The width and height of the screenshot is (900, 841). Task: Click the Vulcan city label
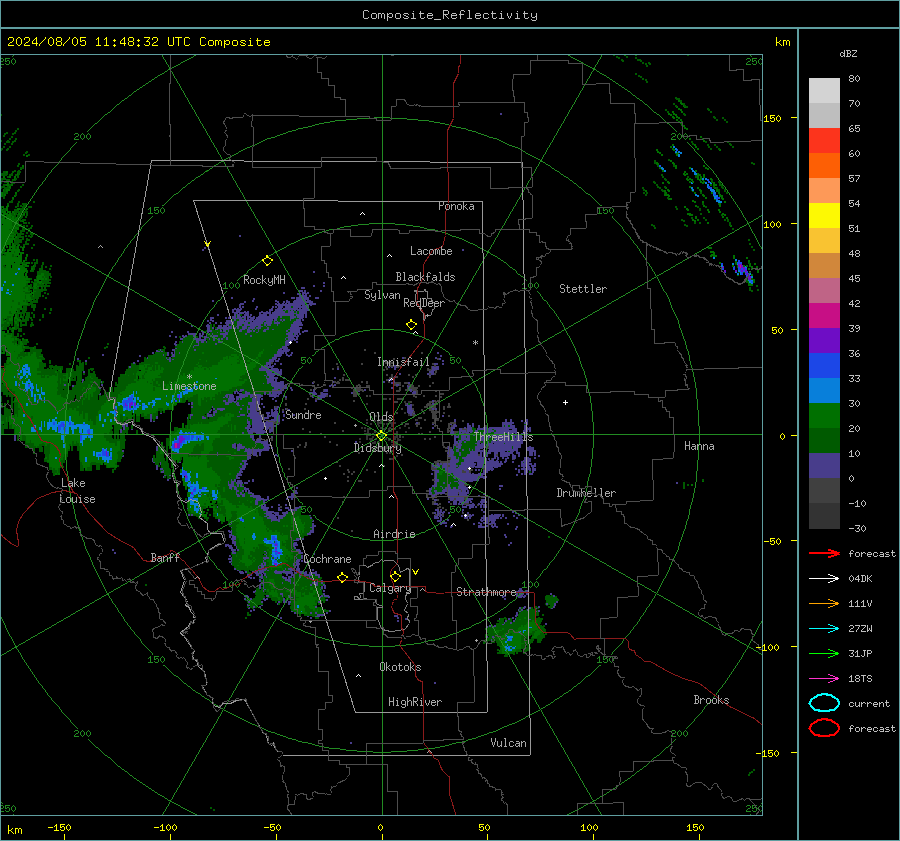pos(508,743)
